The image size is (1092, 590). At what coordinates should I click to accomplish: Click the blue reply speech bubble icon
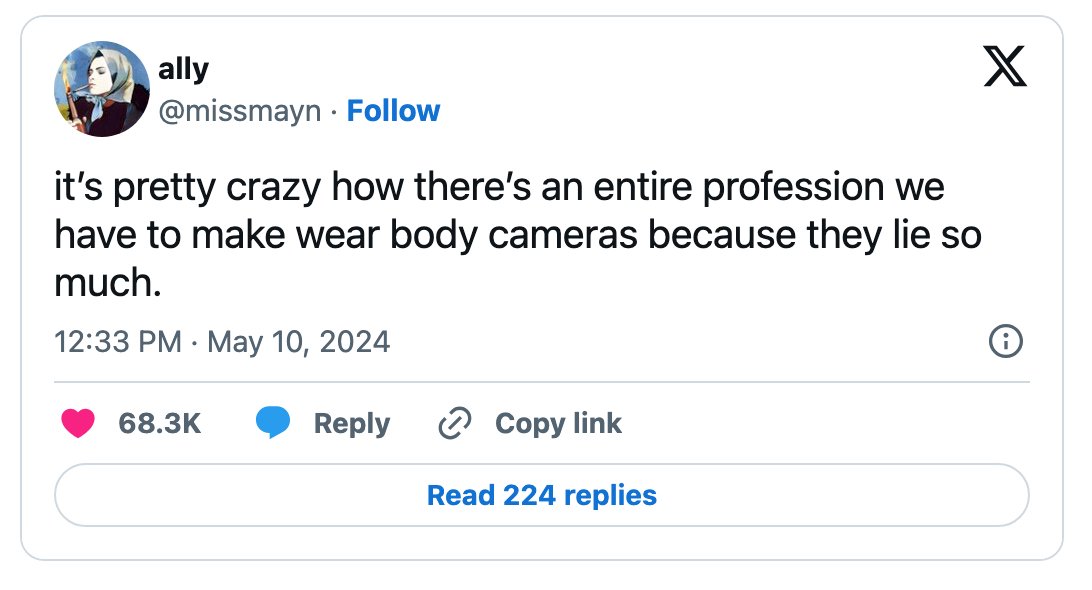click(x=273, y=423)
